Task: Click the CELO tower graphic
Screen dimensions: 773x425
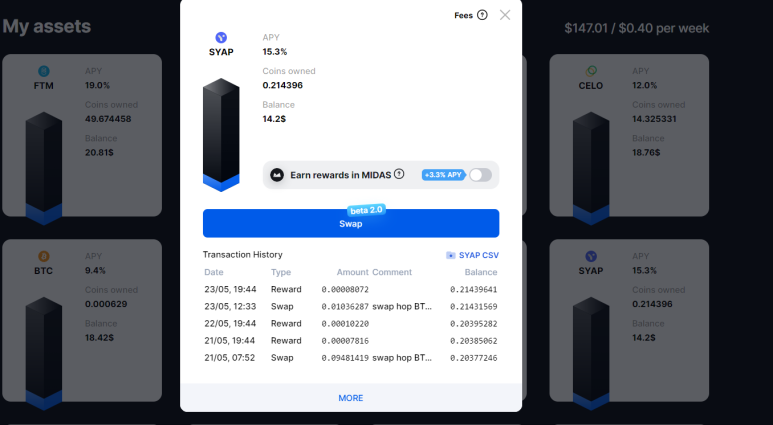Action: tap(591, 168)
